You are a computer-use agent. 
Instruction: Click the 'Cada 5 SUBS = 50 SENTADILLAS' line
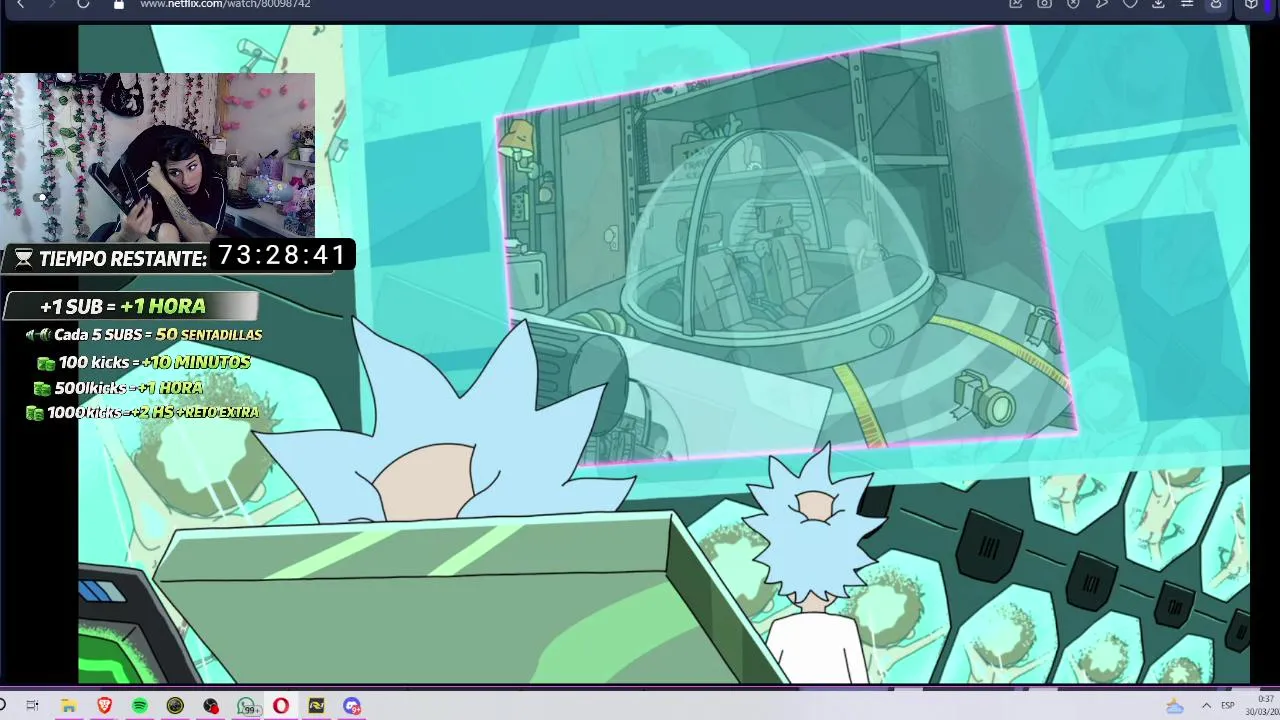pos(143,335)
